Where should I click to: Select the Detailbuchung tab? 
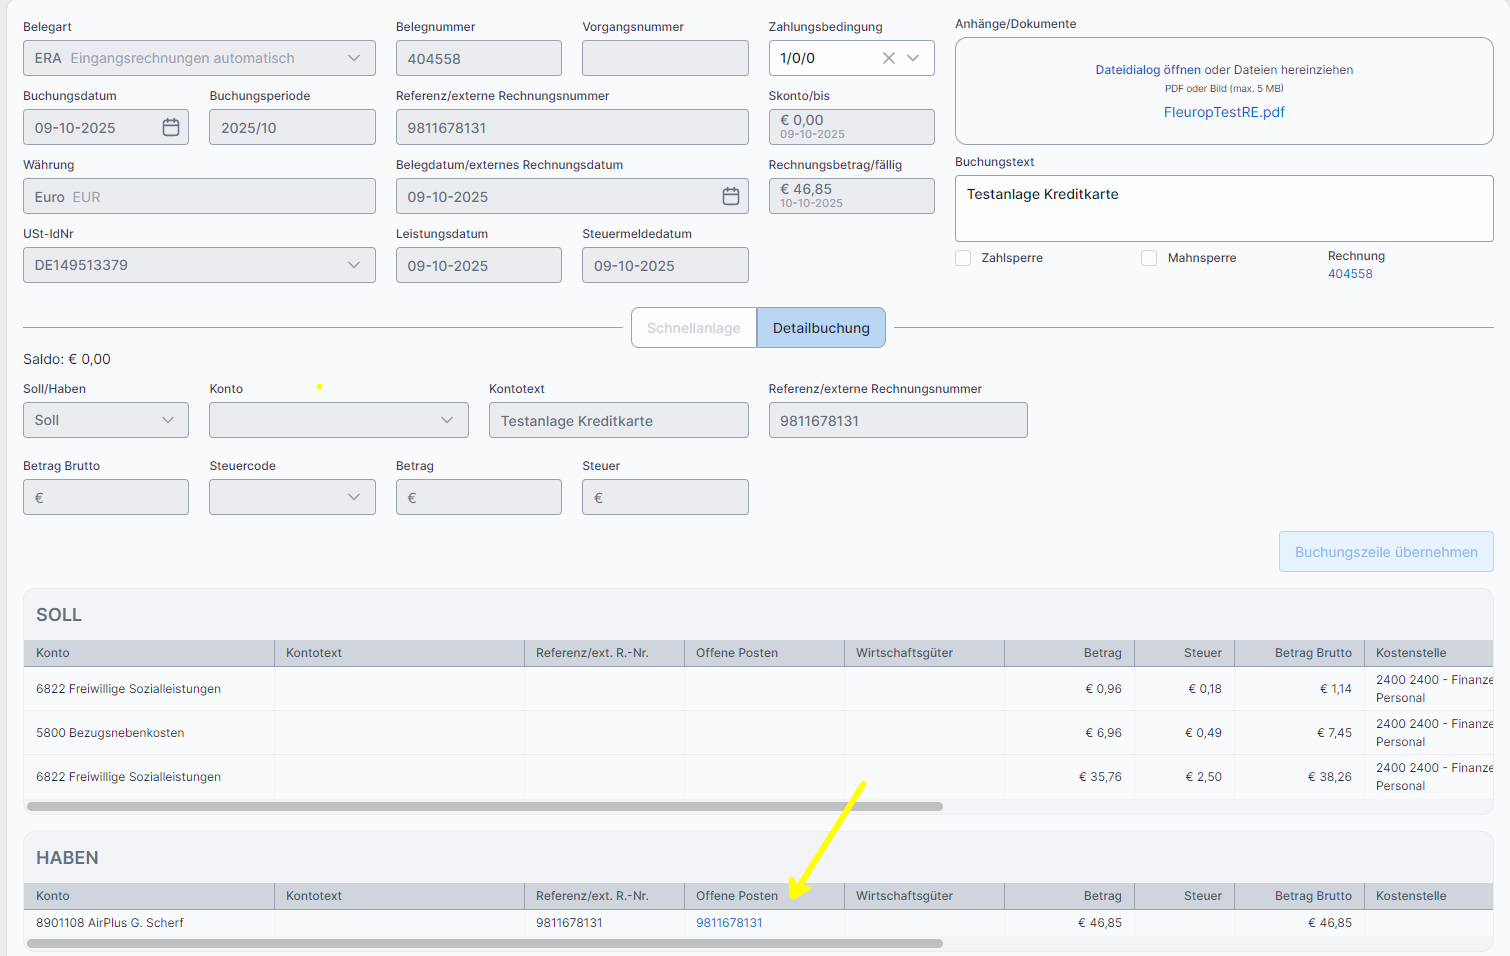coord(821,328)
